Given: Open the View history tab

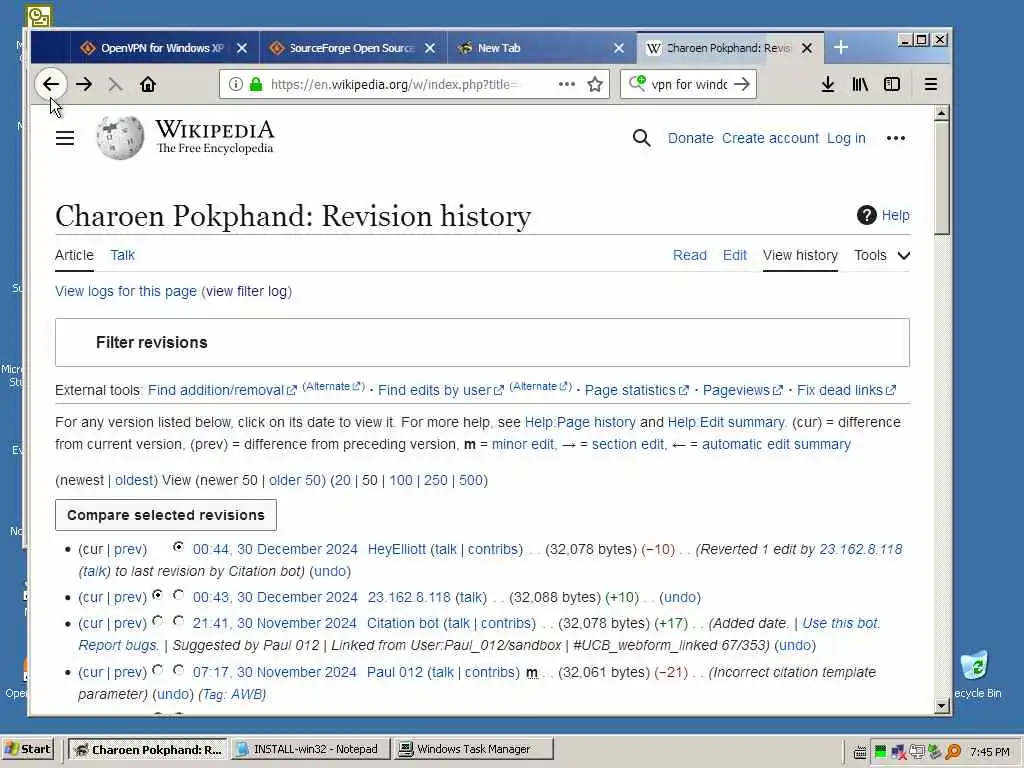Looking at the screenshot, I should click(x=800, y=255).
